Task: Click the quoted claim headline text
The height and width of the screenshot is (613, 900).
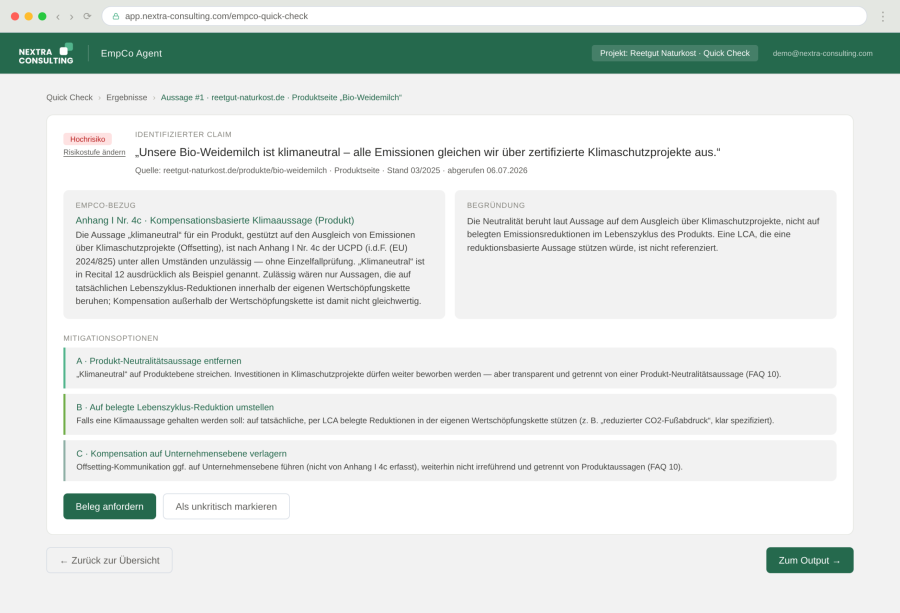Action: click(x=428, y=153)
